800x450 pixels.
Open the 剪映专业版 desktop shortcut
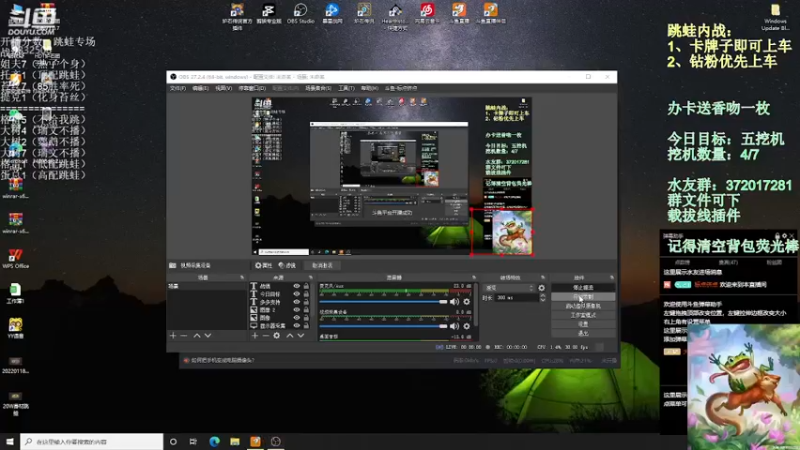pos(268,14)
